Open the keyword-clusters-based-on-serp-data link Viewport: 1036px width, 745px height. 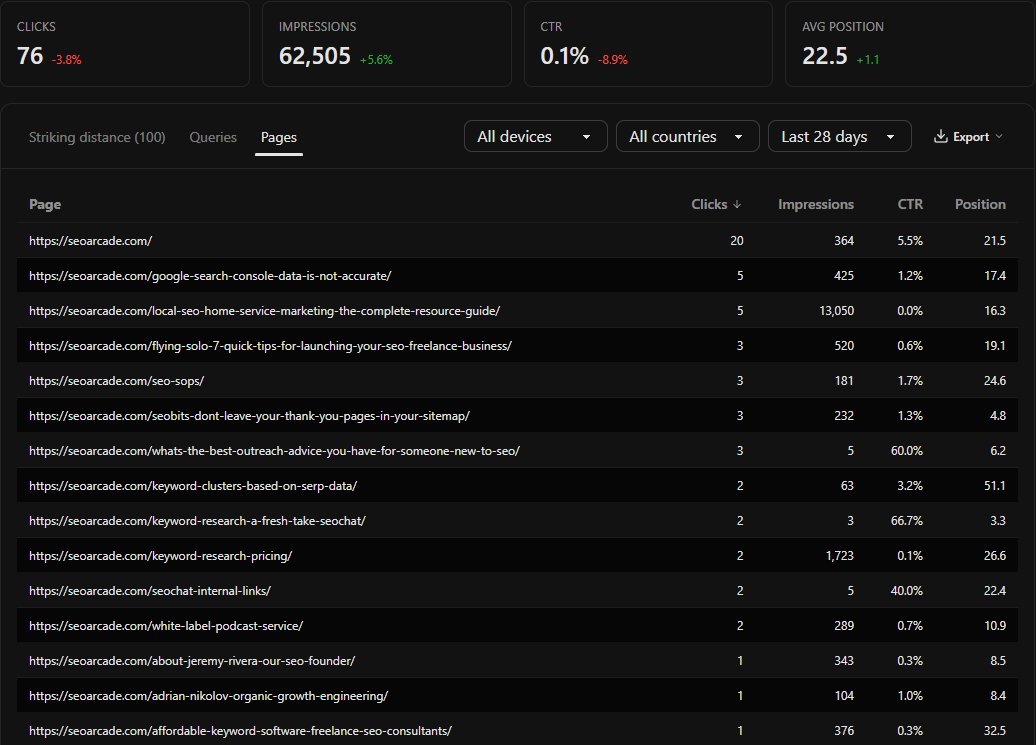193,486
